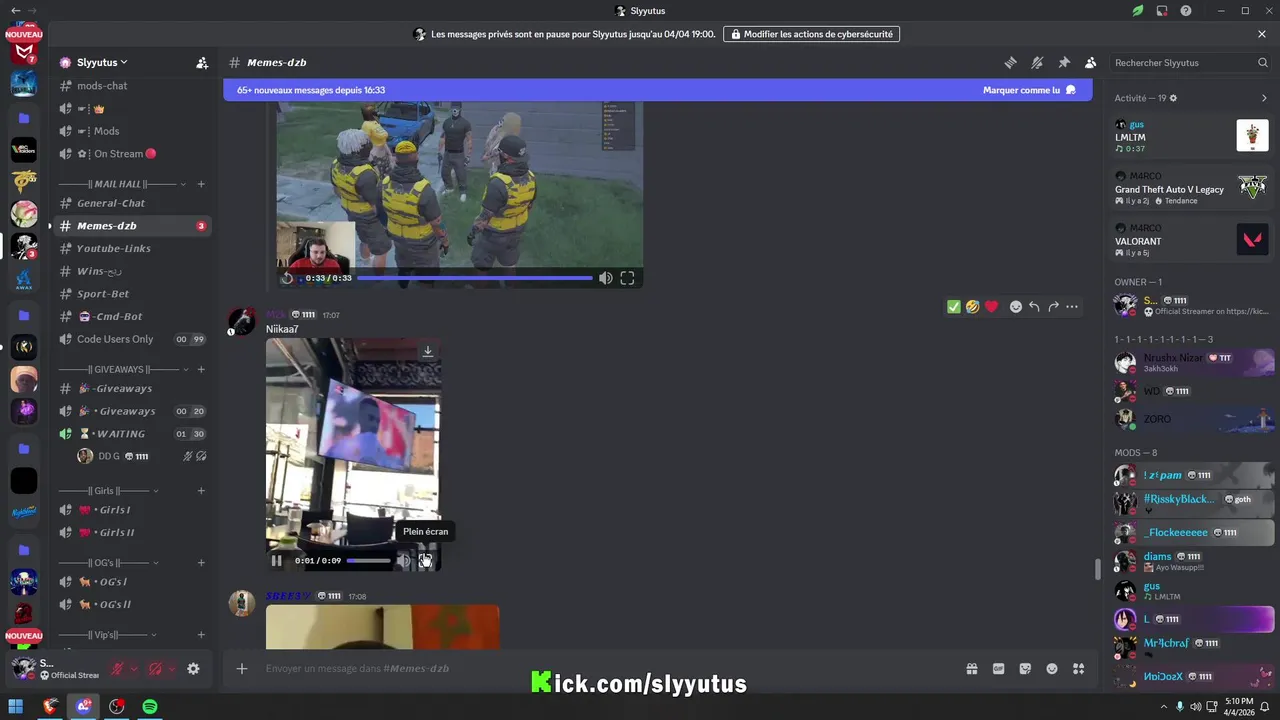
Task: Open the mods-chat channel
Action: (x=132, y=86)
